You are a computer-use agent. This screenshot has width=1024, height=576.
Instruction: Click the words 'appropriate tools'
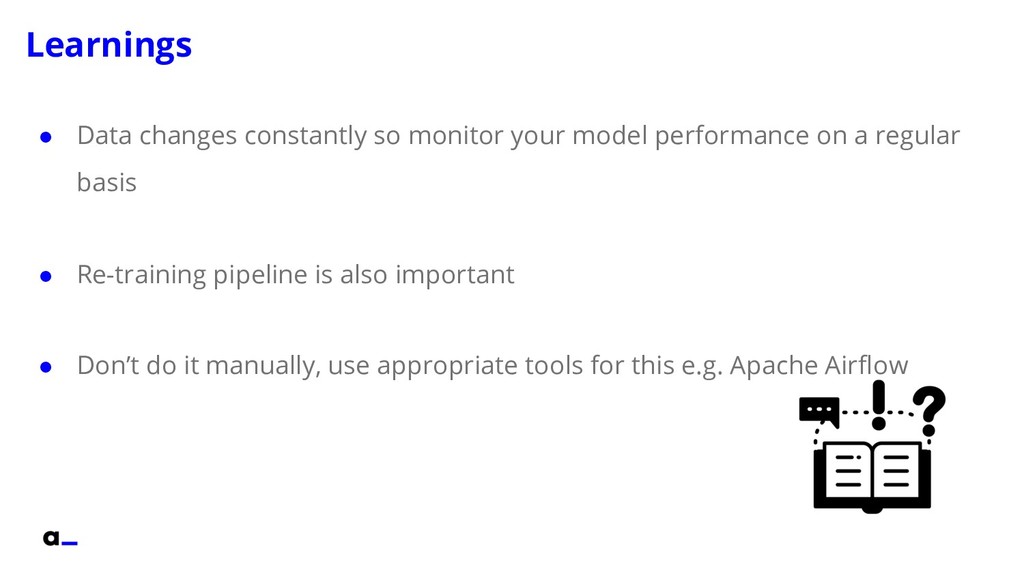[480, 366]
